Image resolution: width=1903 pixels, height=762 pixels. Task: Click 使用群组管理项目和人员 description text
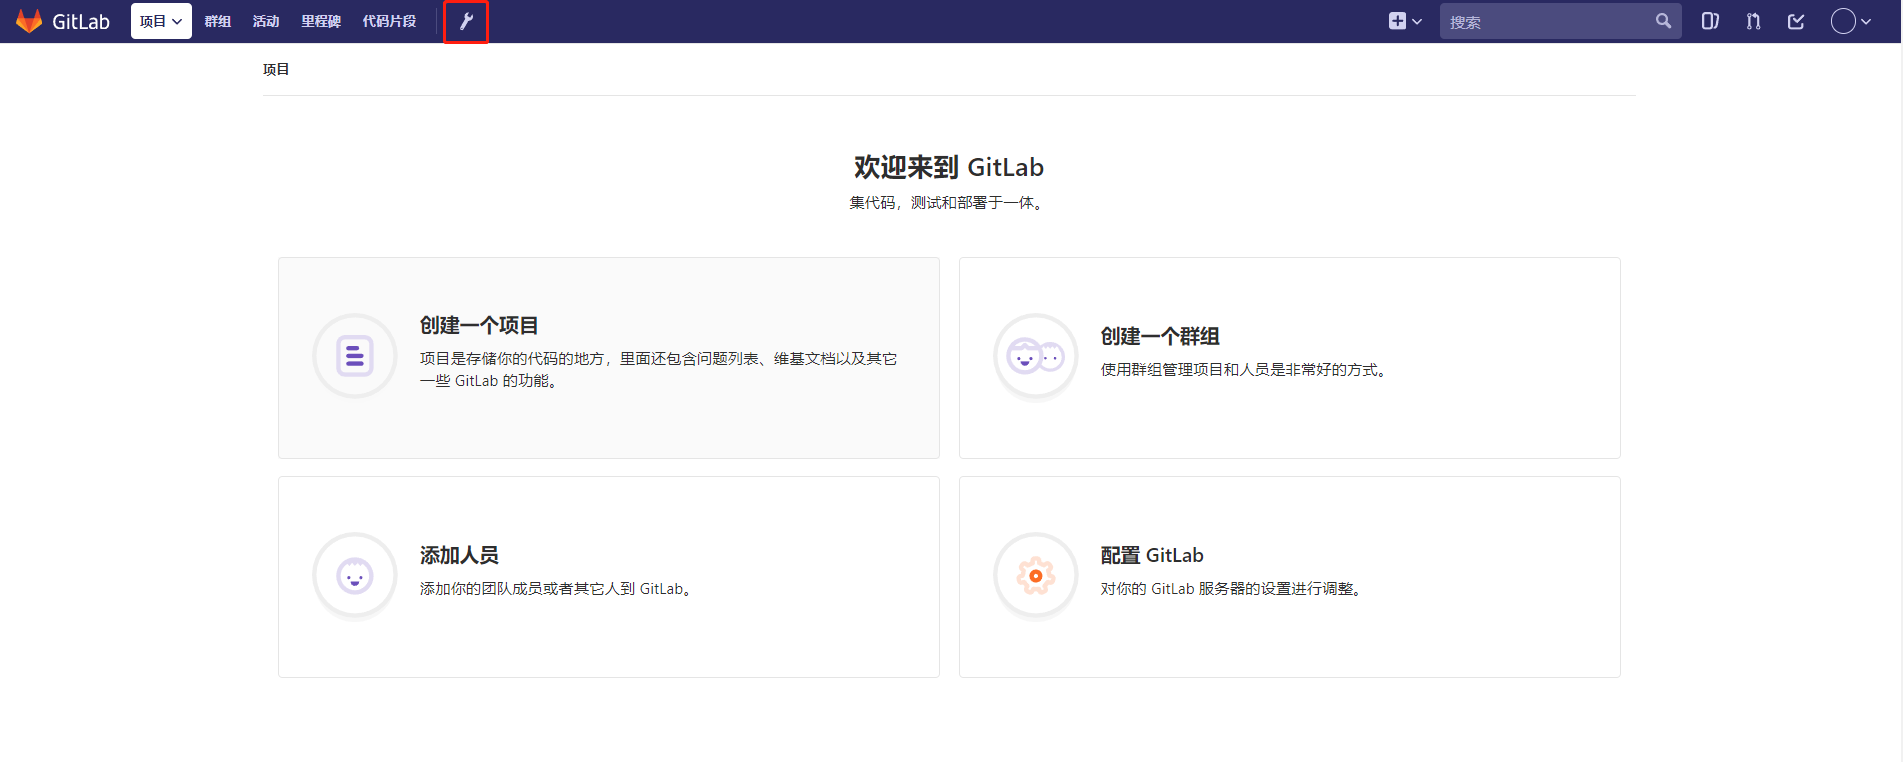point(1245,370)
